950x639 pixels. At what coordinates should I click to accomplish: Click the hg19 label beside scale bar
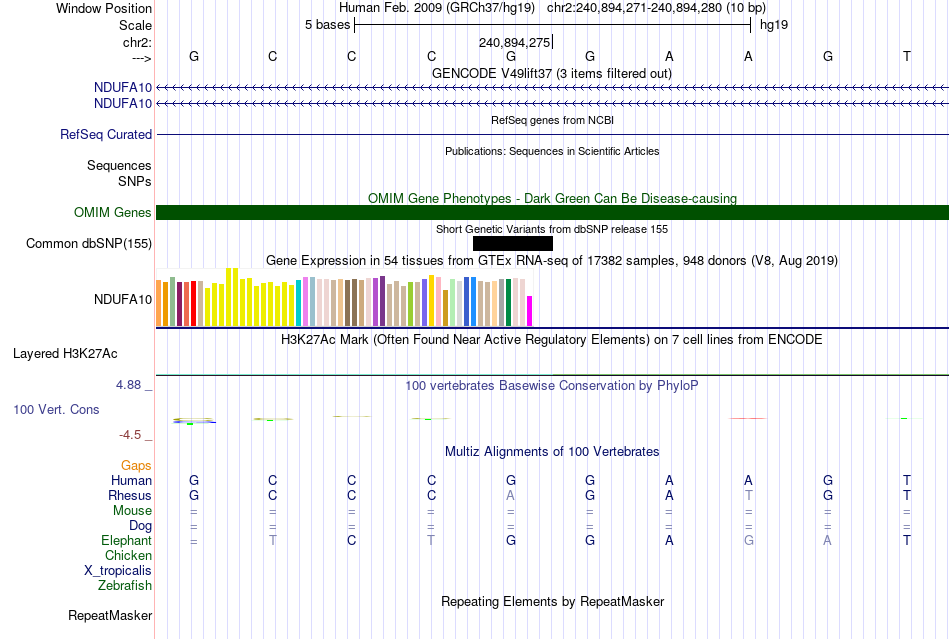point(774,25)
